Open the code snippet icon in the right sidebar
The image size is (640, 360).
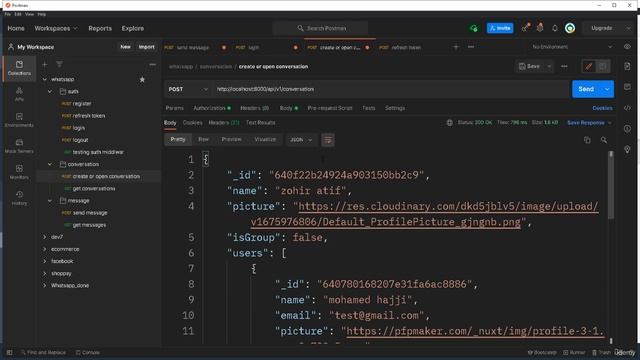click(627, 108)
